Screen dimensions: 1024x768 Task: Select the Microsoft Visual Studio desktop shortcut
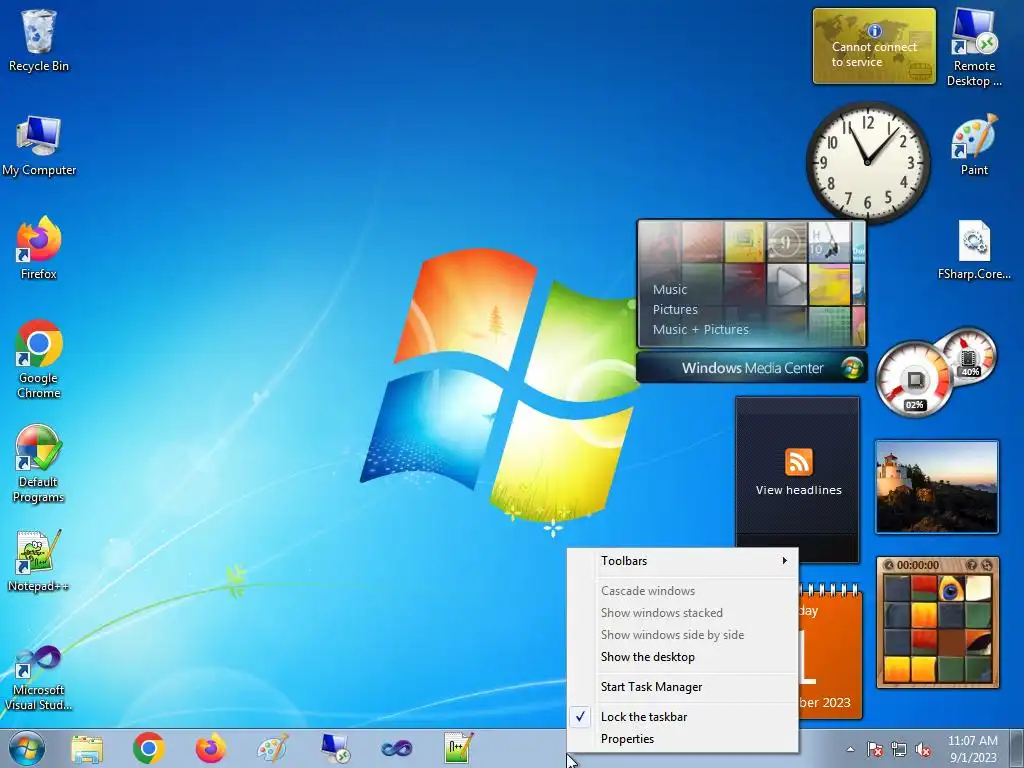click(x=39, y=678)
